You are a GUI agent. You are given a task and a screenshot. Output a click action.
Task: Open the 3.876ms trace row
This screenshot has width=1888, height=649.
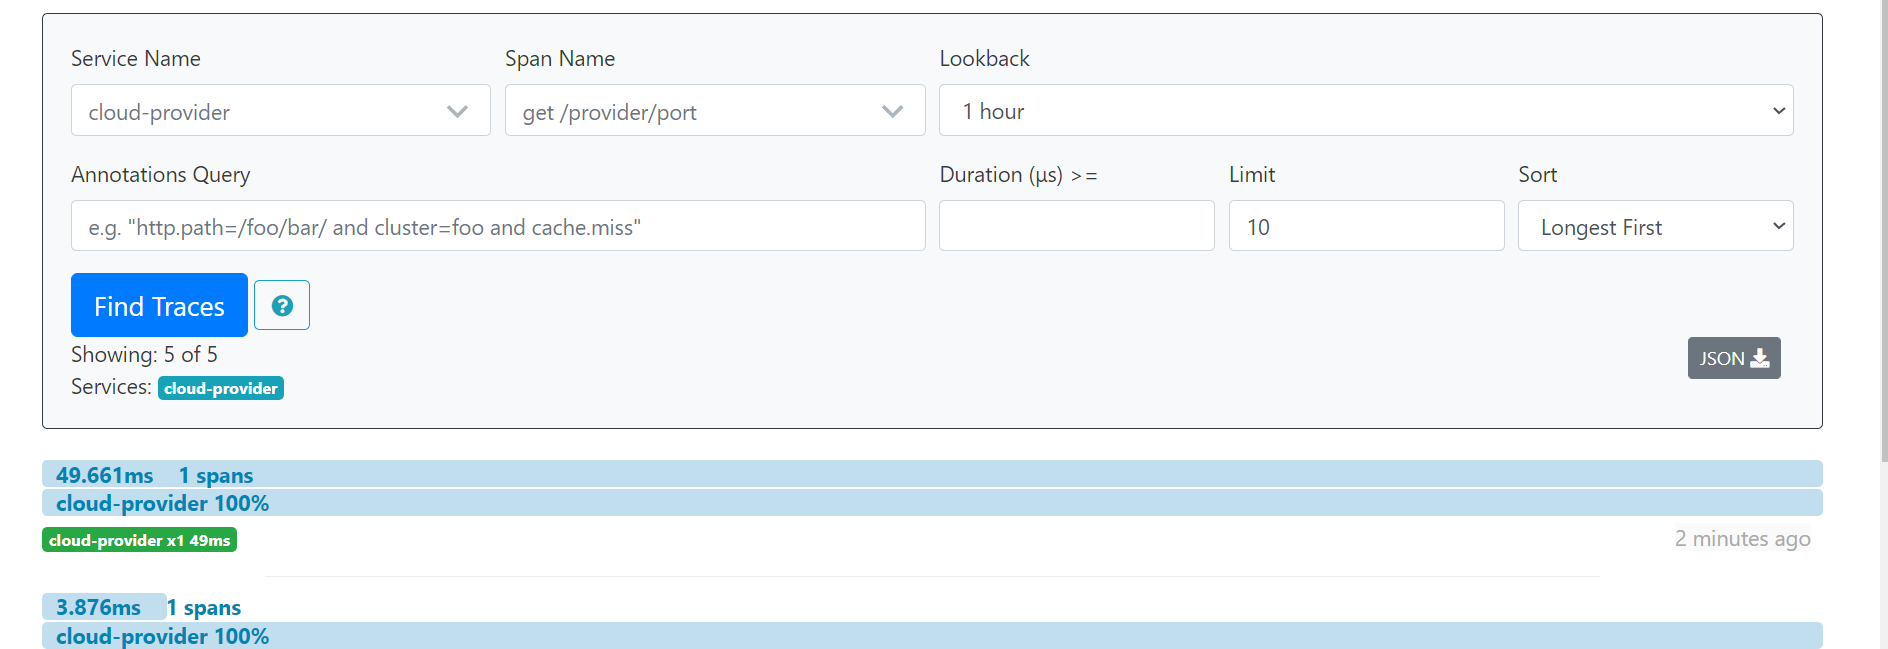(x=104, y=607)
